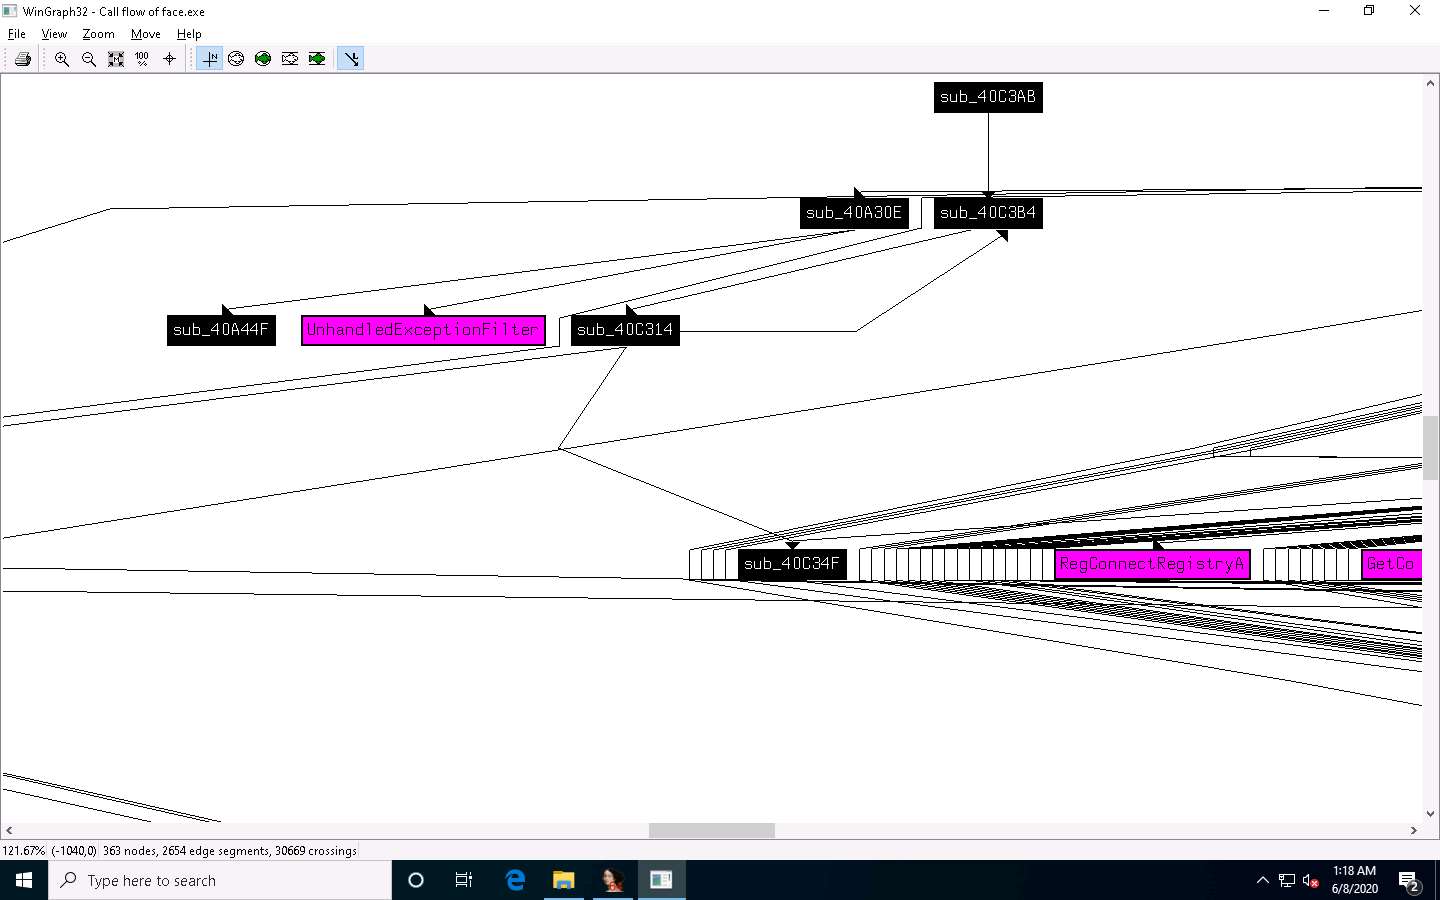Click scroll right arrow

(1414, 830)
